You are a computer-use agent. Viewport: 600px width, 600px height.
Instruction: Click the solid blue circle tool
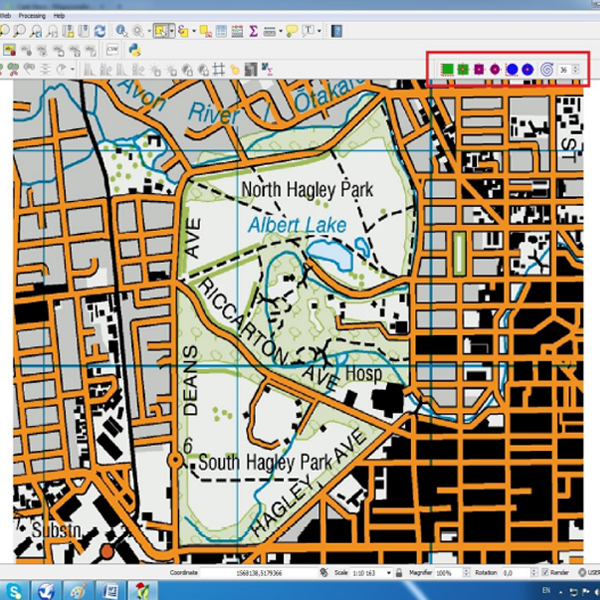click(x=511, y=69)
